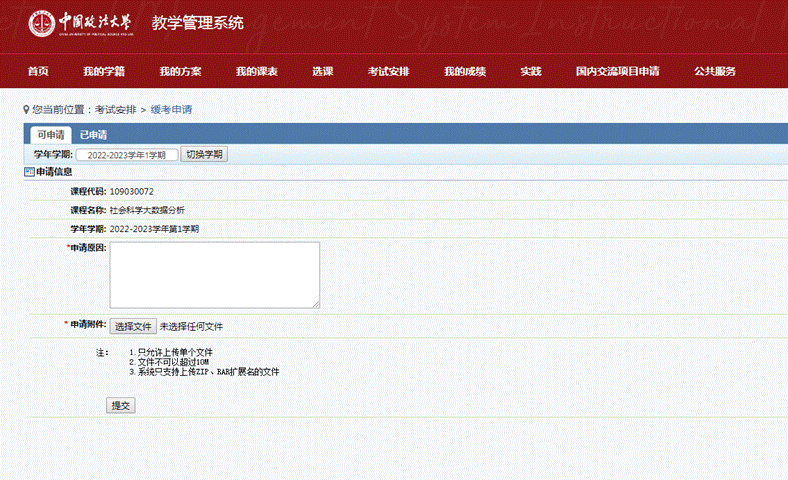Click the location pin icon before the breadcrumb
The height and width of the screenshot is (480, 788).
point(26,108)
